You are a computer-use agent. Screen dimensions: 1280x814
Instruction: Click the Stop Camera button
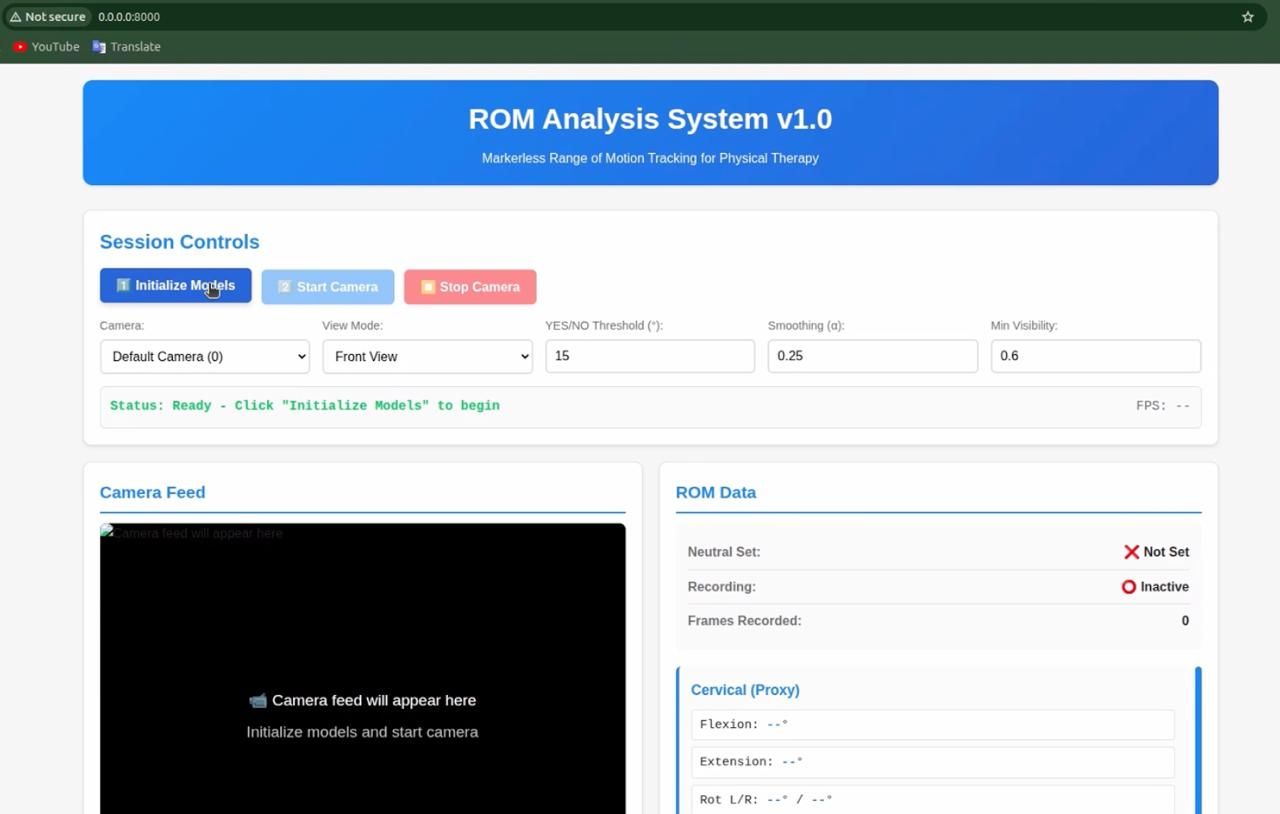(x=469, y=287)
